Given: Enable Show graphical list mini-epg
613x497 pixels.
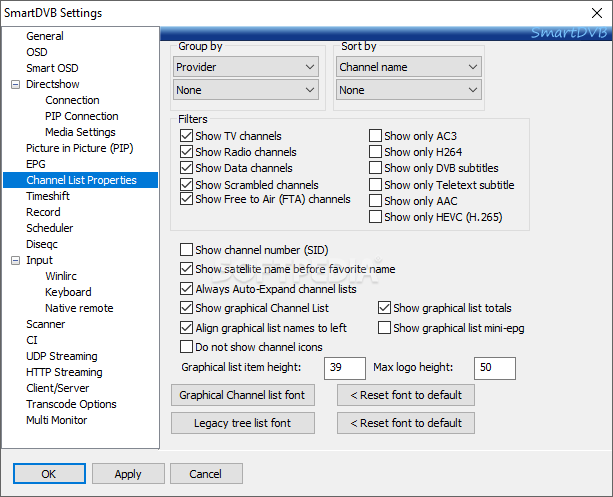Looking at the screenshot, I should 384,328.
